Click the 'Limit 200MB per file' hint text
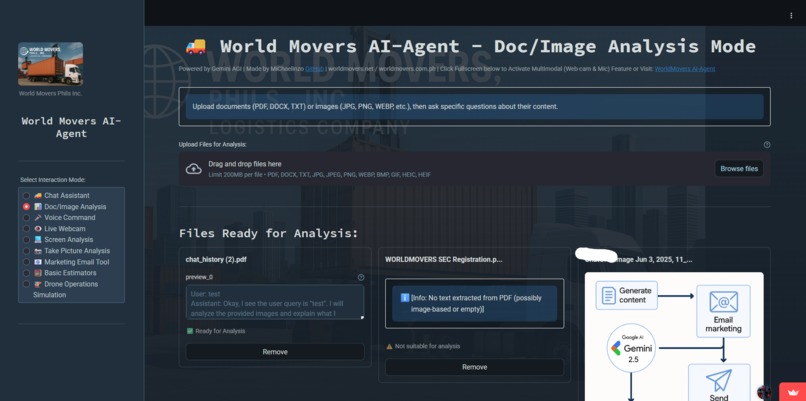Image resolution: width=806 pixels, height=401 pixels. coord(320,175)
